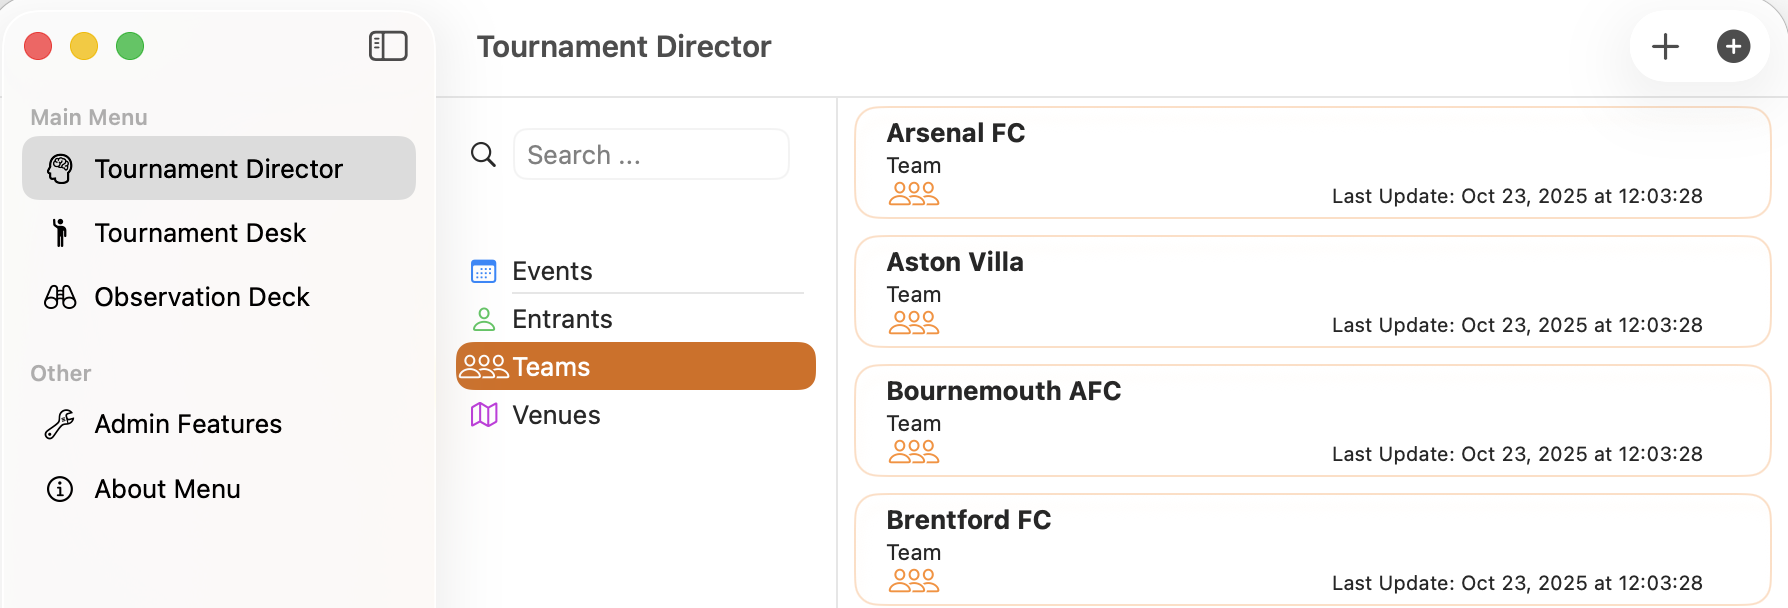Click the Admin Features wrench icon

click(60, 424)
